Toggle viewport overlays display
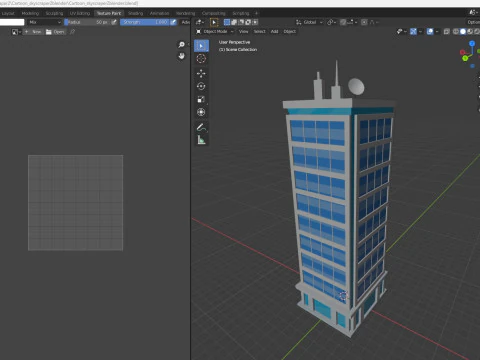This screenshot has width=480, height=360. tap(430, 32)
